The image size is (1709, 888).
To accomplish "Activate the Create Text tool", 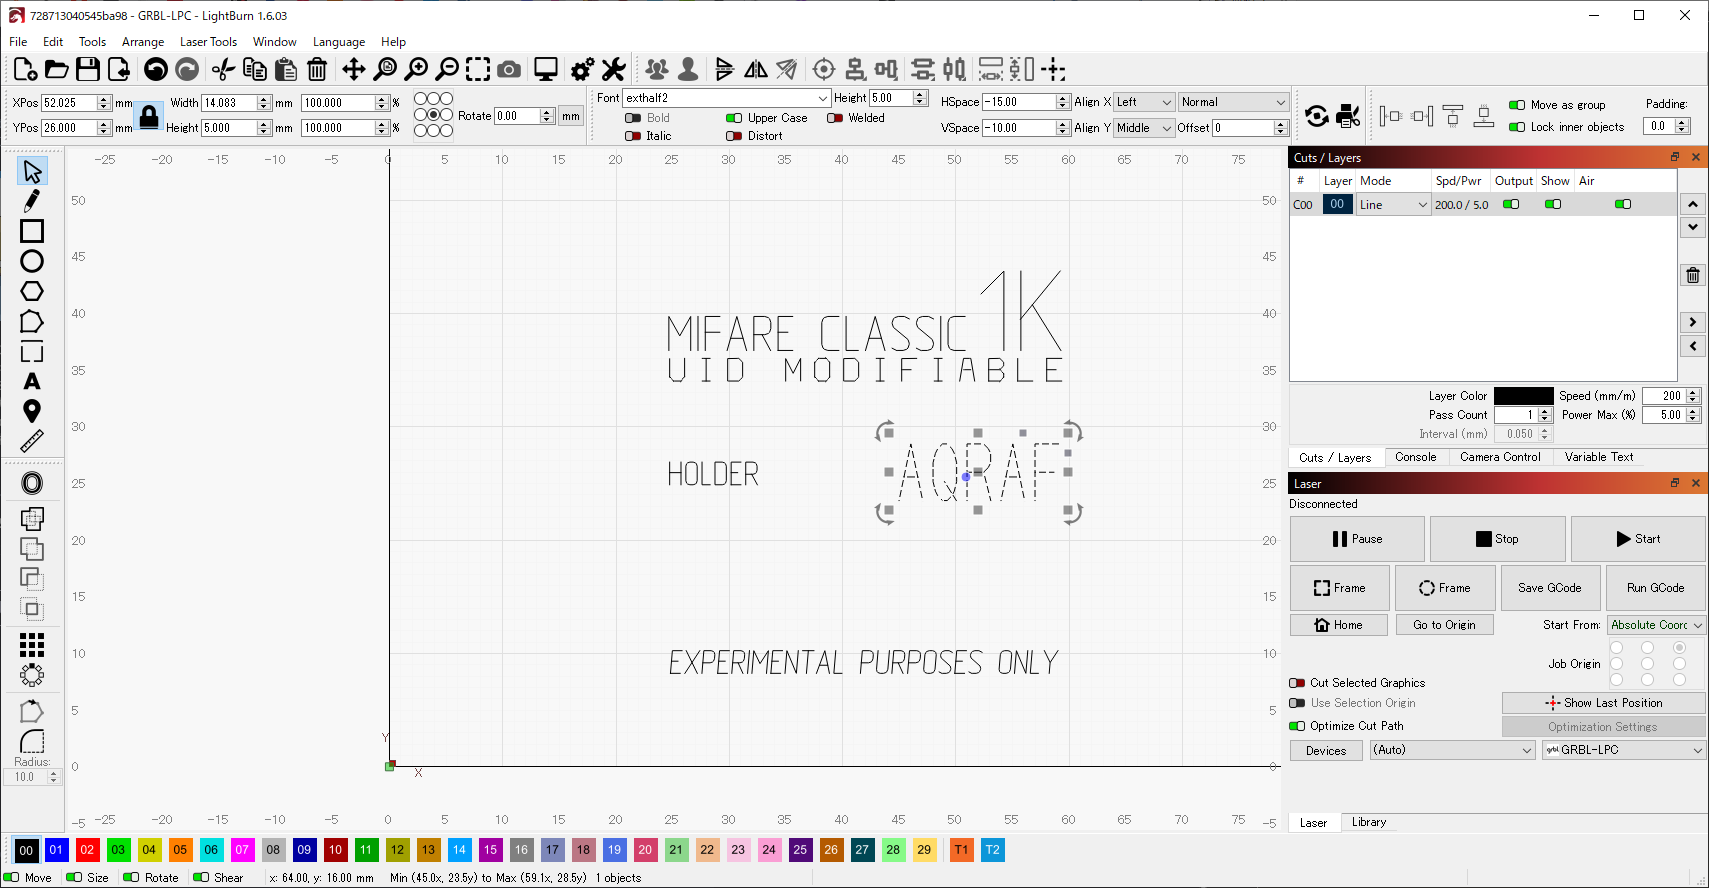I will (x=32, y=382).
